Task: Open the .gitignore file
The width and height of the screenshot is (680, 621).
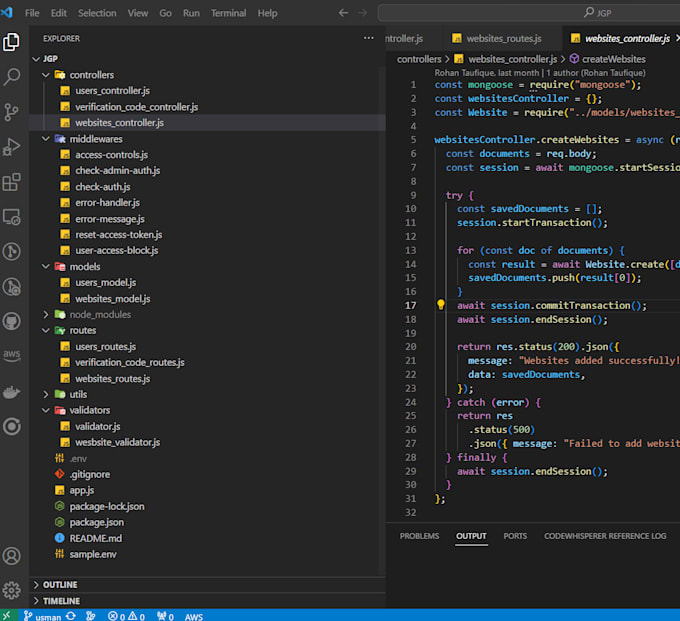Action: [x=90, y=474]
